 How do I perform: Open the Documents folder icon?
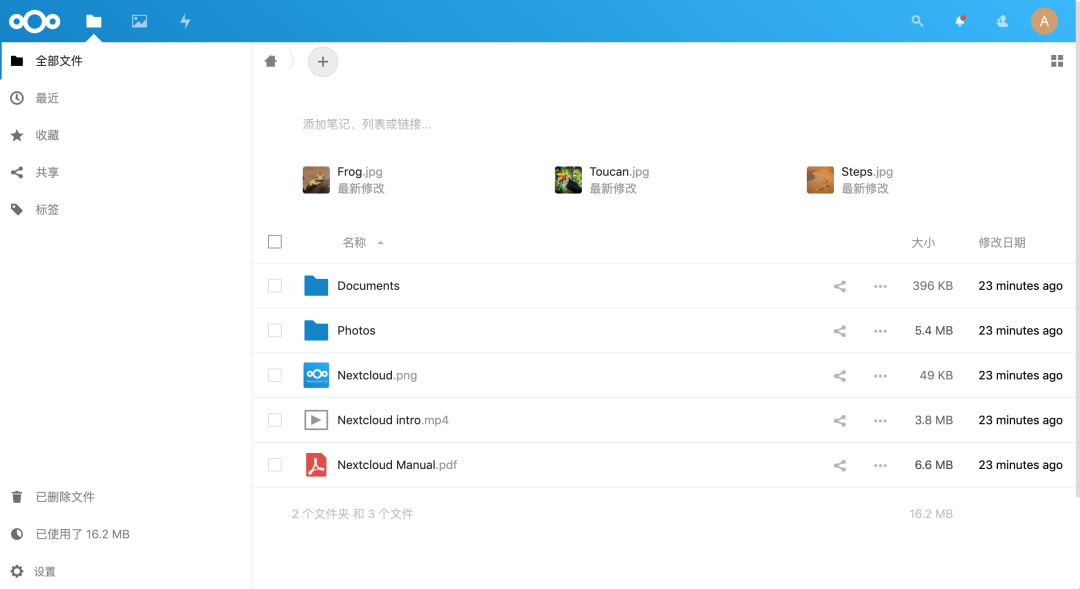point(316,286)
